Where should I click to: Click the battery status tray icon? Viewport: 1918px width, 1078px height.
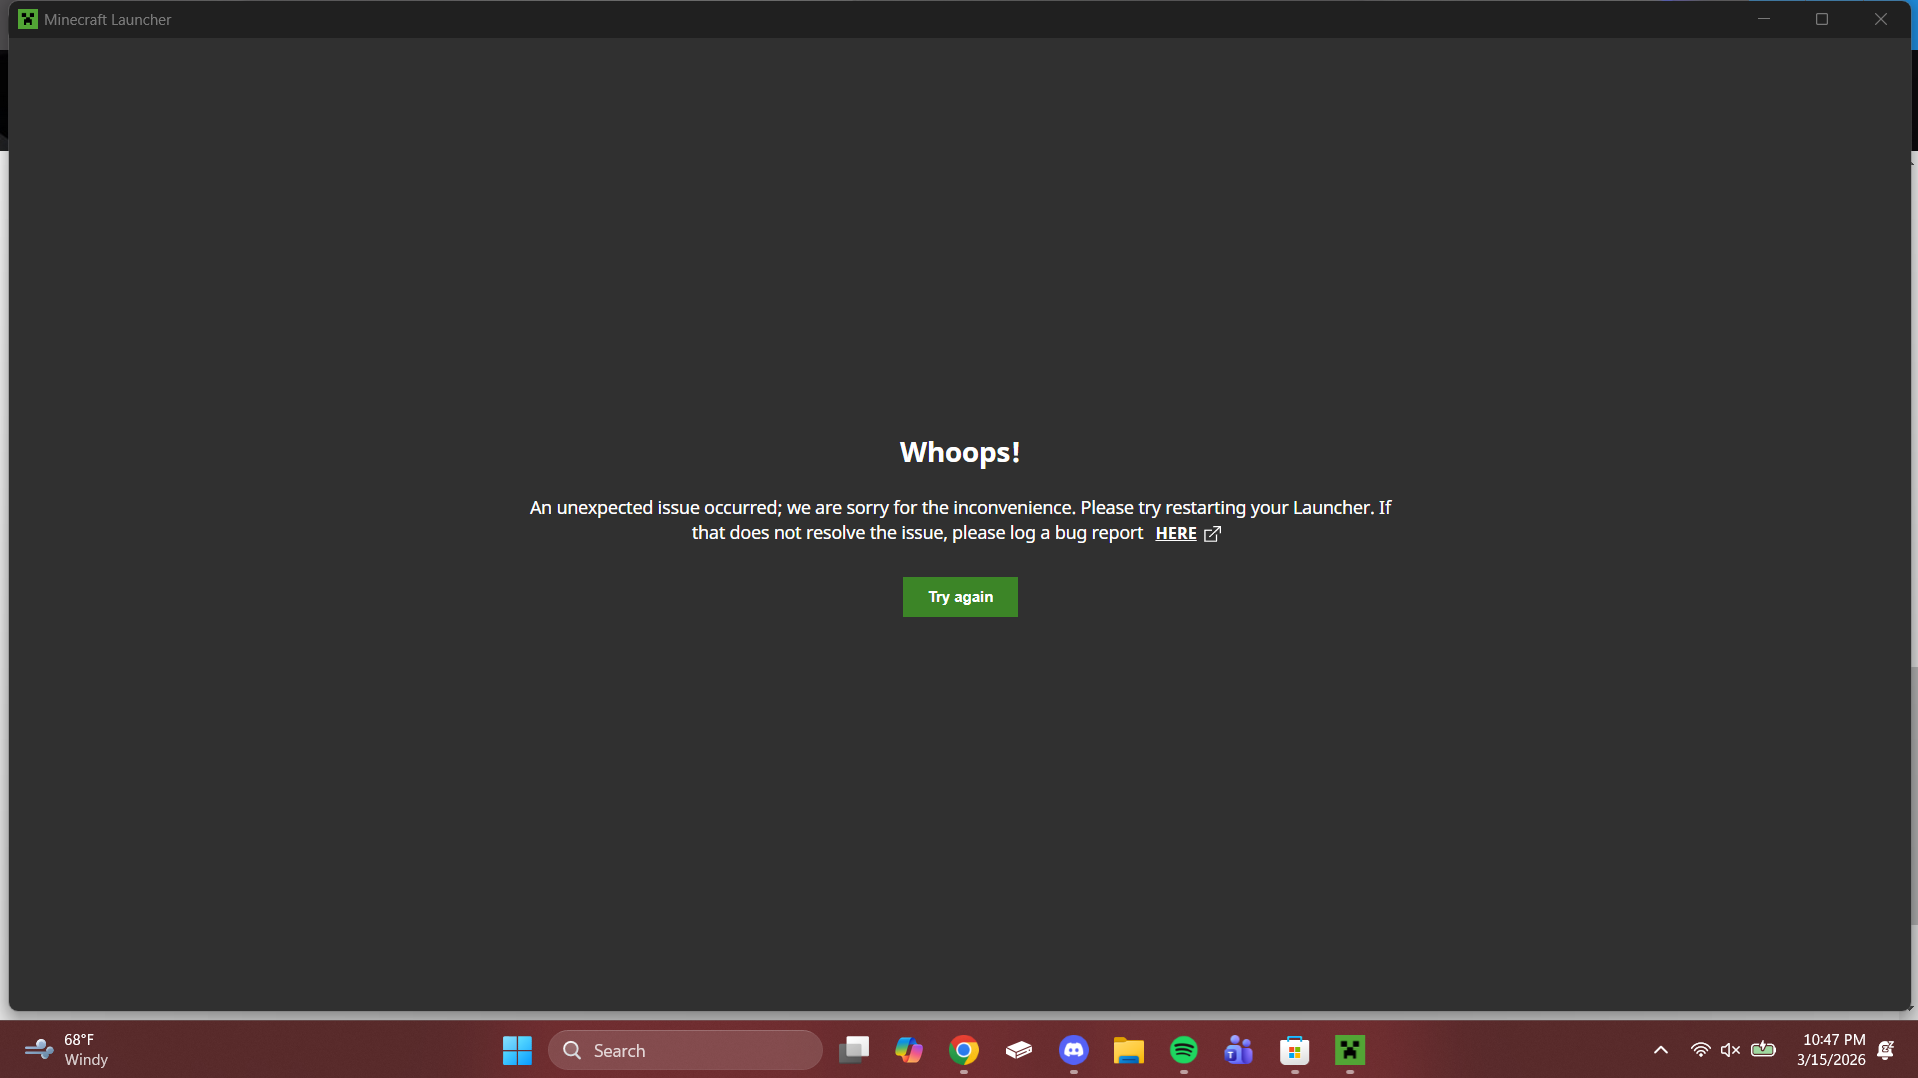(1763, 1050)
